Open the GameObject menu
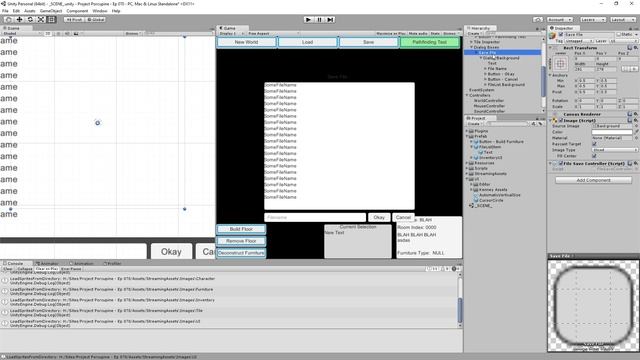 pos(51,11)
